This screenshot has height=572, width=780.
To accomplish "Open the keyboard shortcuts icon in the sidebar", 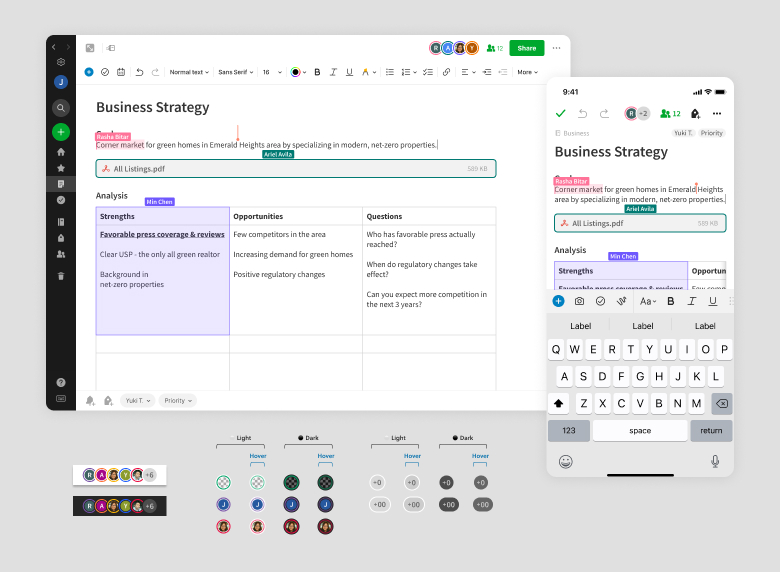I will (61, 398).
